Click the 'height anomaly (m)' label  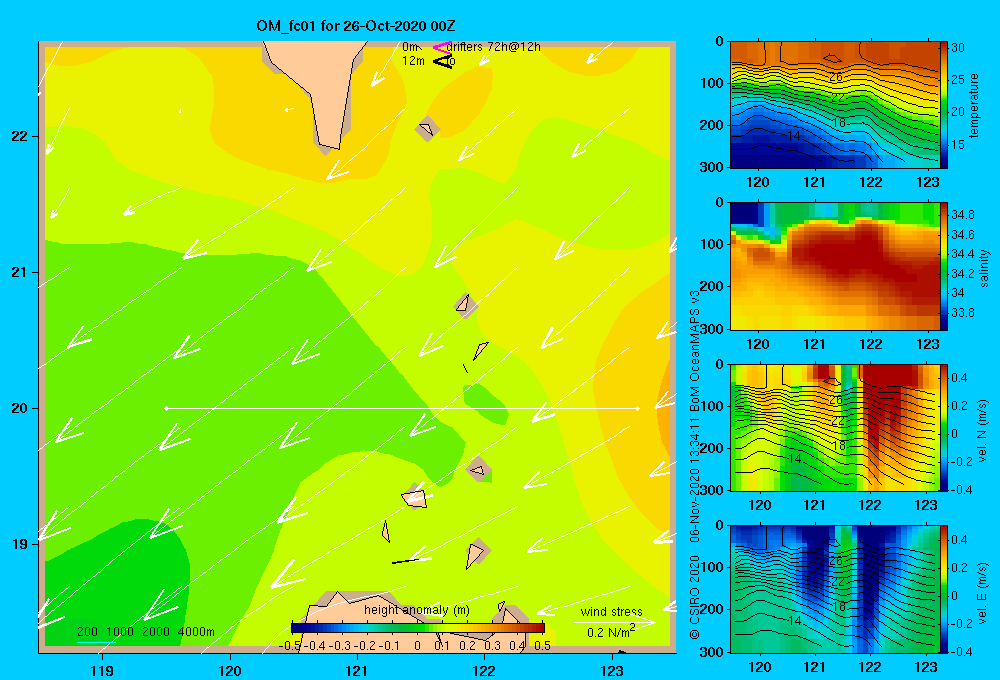[x=417, y=610]
